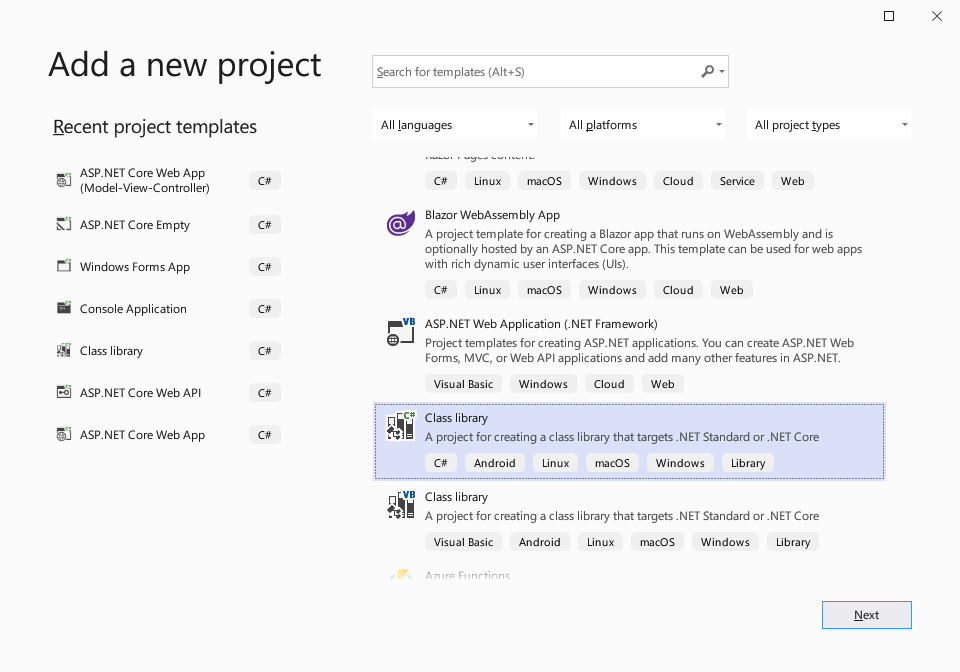Click the C# badge next to Windows Forms App
The width and height of the screenshot is (960, 672).
(x=264, y=267)
